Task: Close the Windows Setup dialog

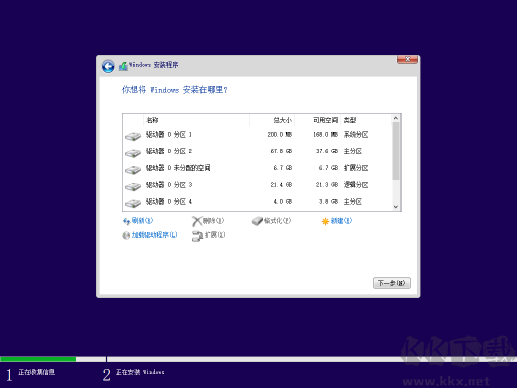Action: (x=407, y=59)
